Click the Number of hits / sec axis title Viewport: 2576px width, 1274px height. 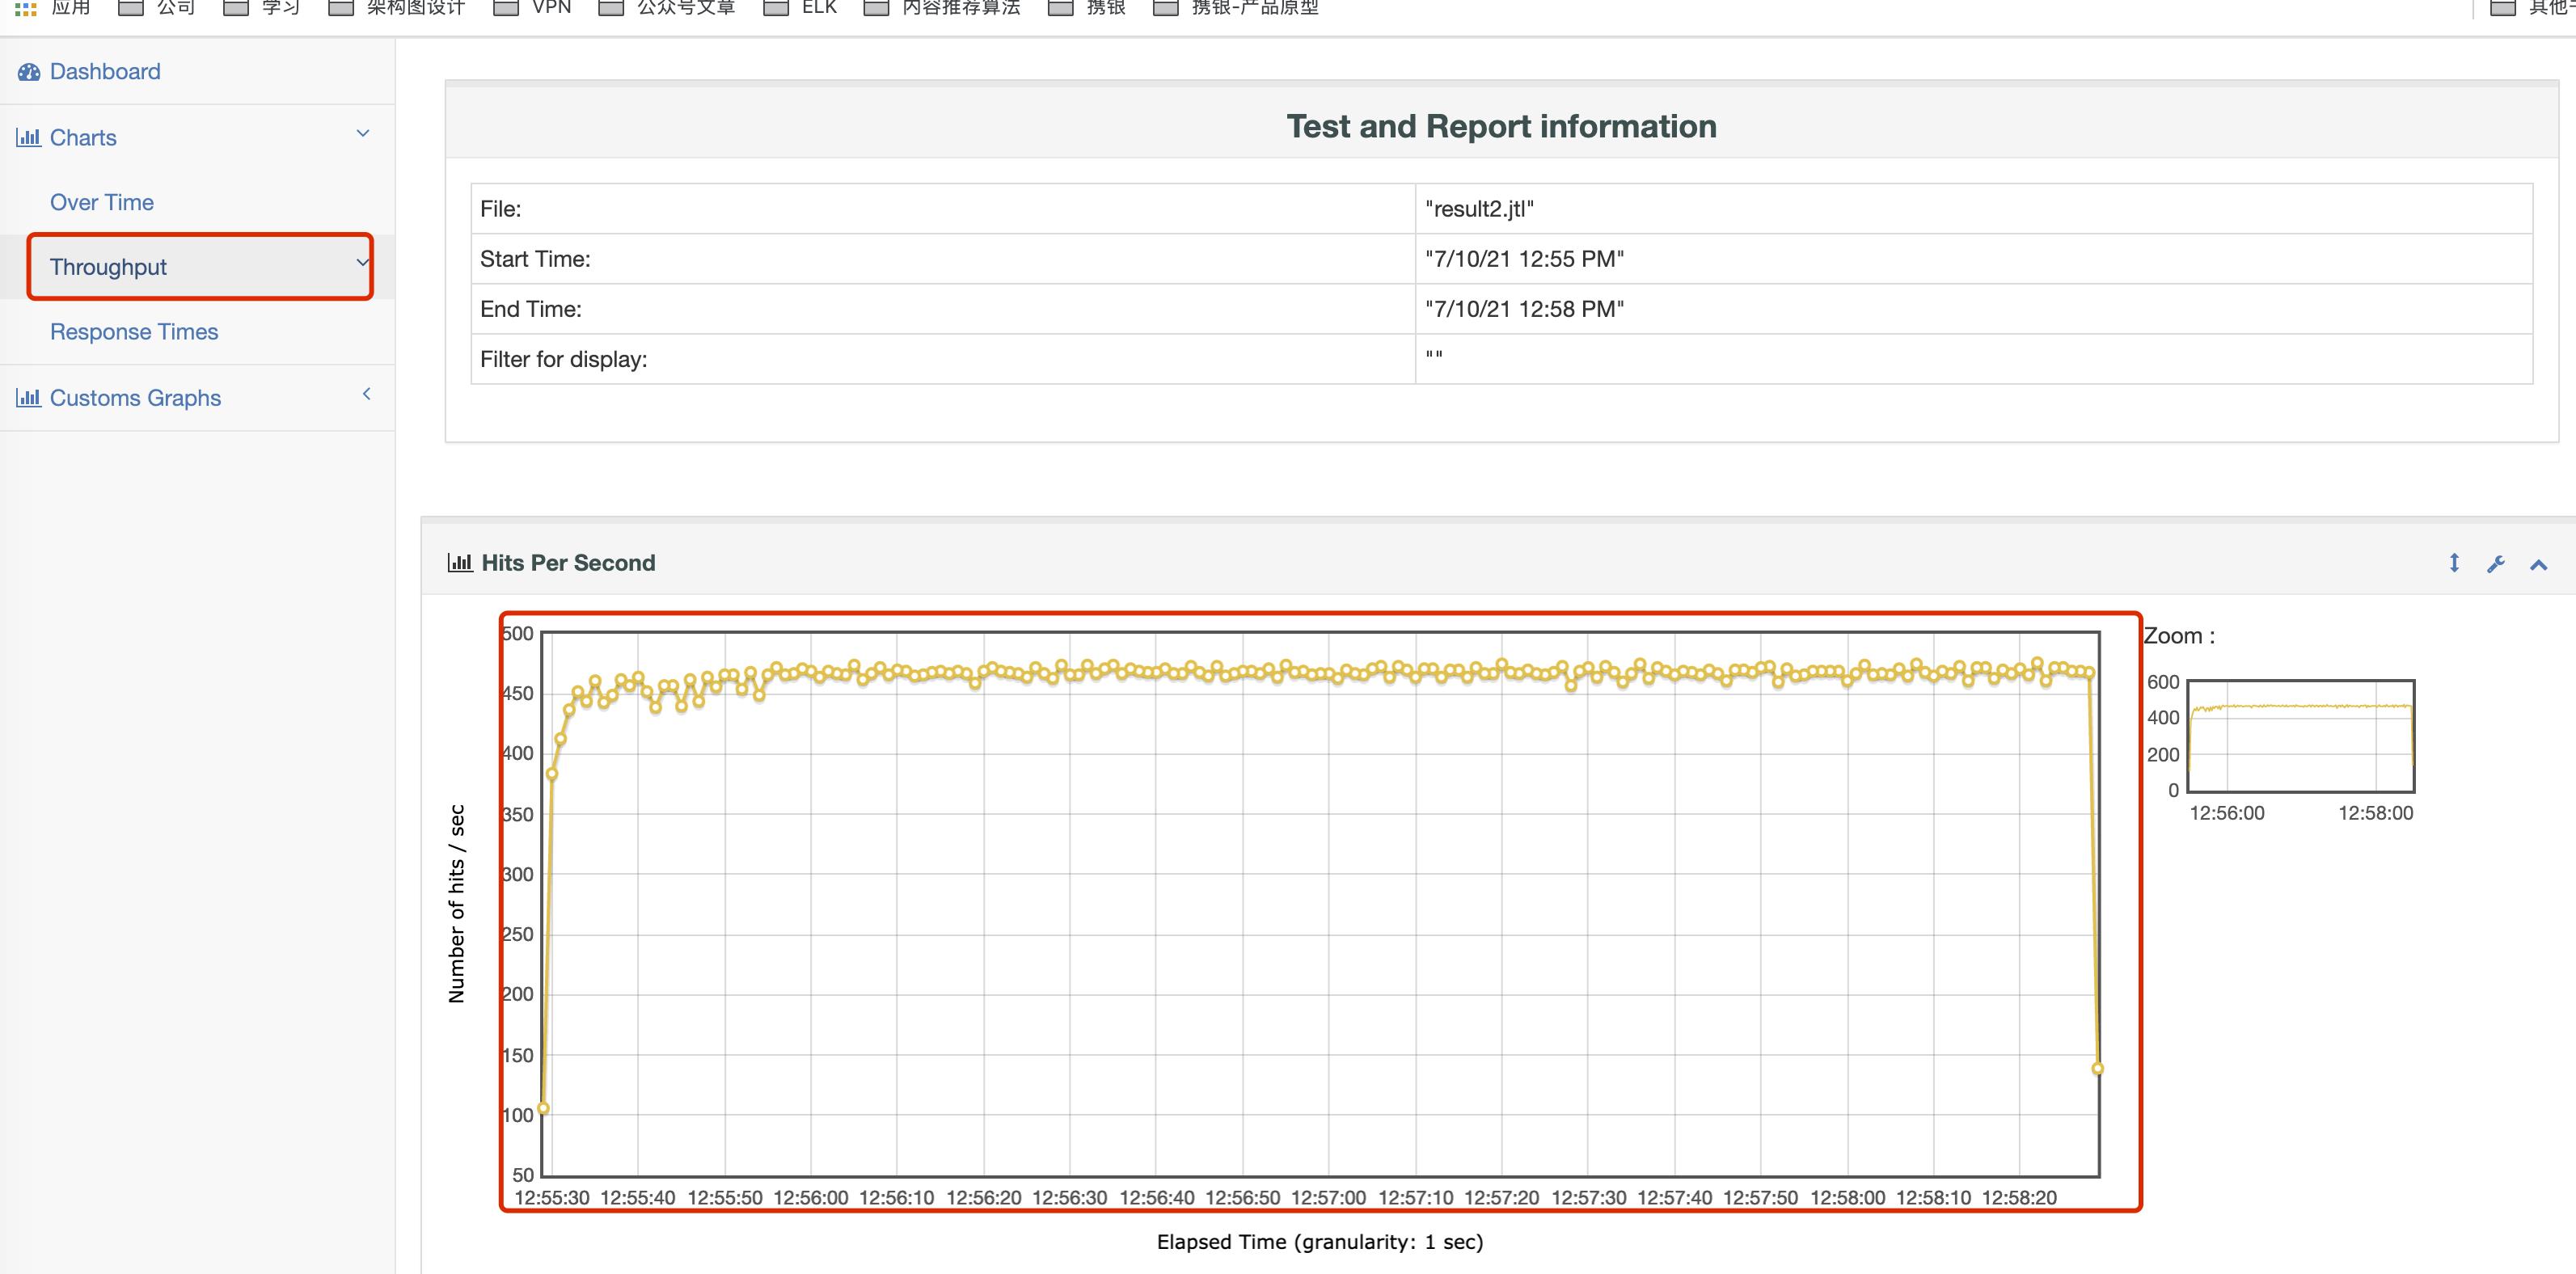pos(457,903)
